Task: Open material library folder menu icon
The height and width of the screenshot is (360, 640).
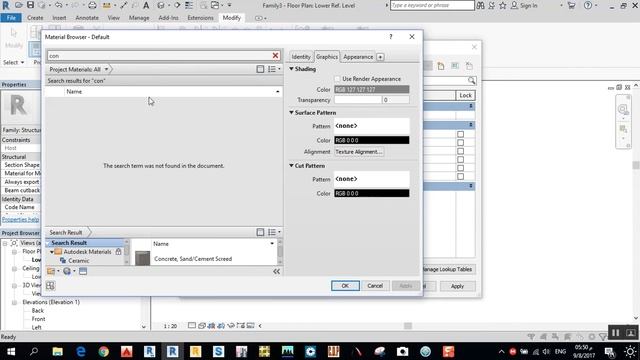Action: [53, 271]
